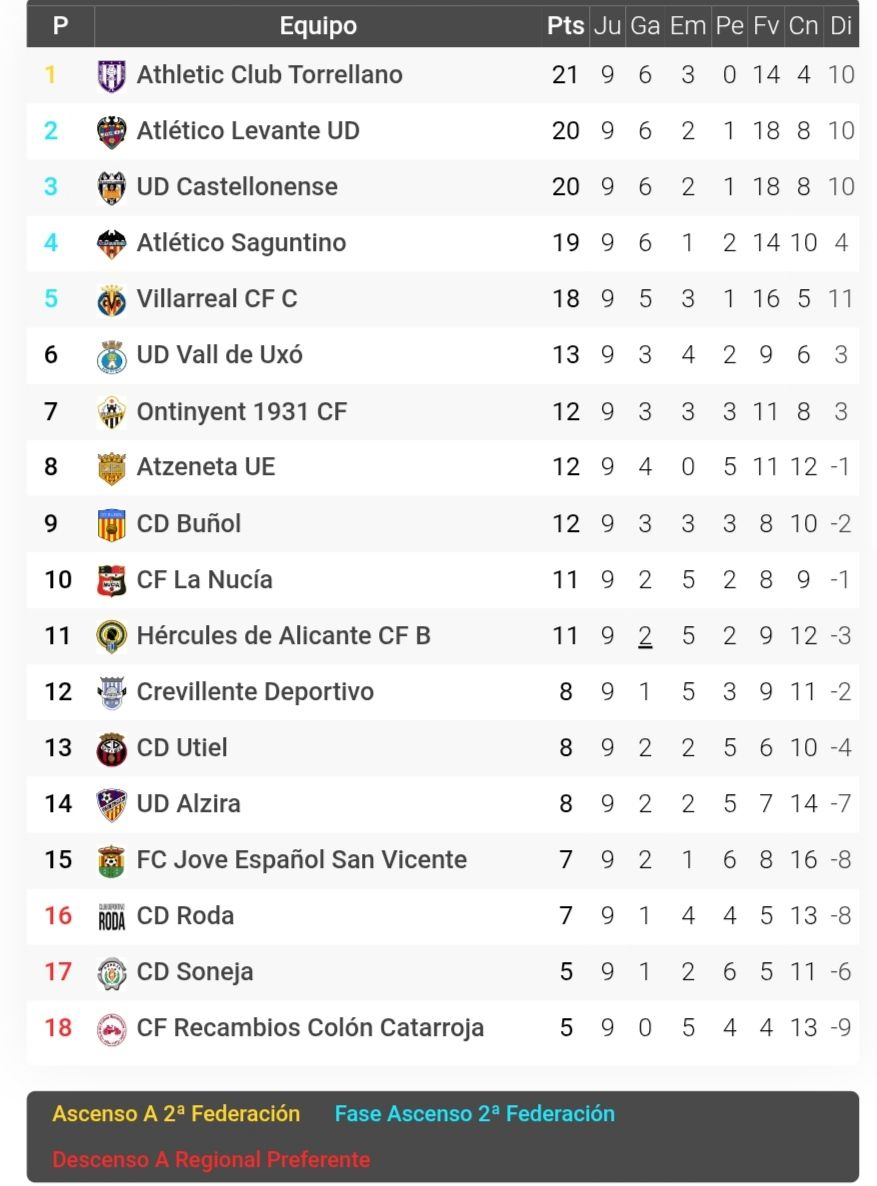Sort table by the Pts column header

[x=565, y=26]
